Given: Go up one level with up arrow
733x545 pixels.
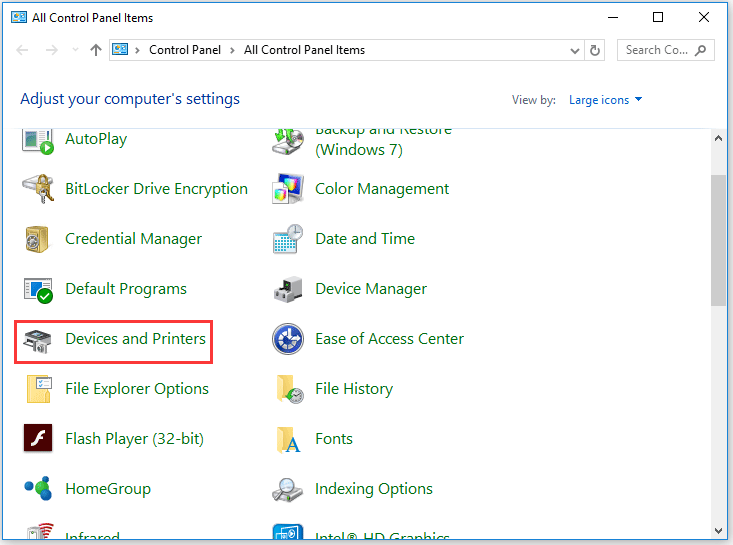Looking at the screenshot, I should pyautogui.click(x=96, y=50).
